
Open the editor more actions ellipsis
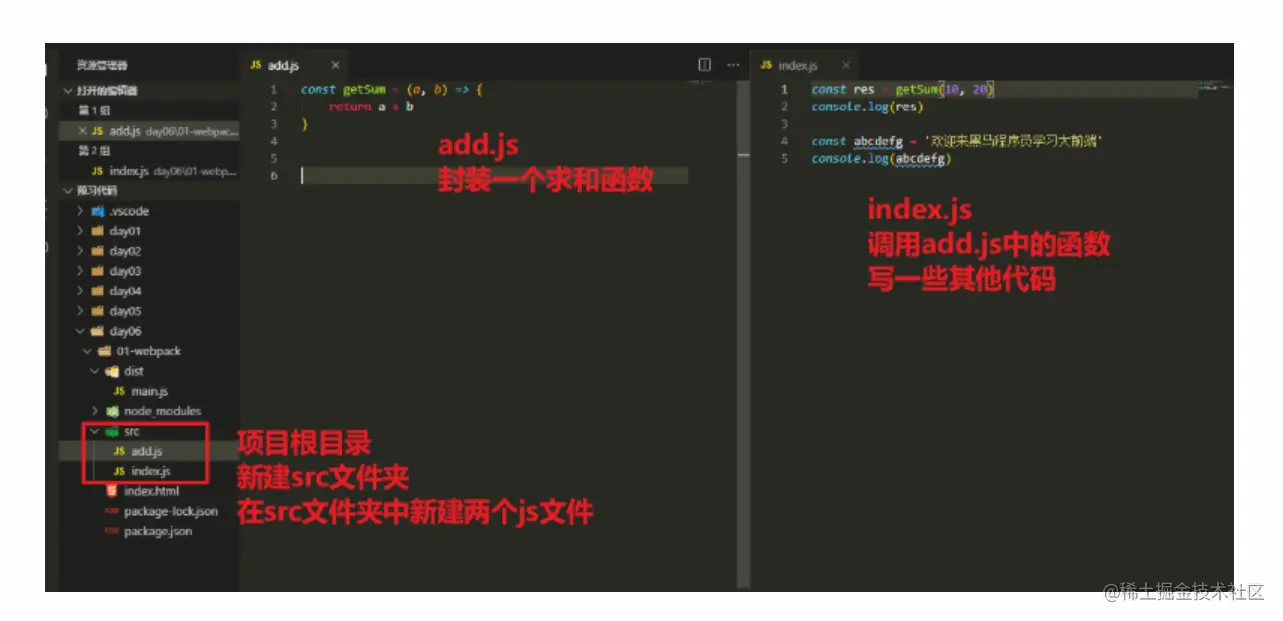pos(733,65)
